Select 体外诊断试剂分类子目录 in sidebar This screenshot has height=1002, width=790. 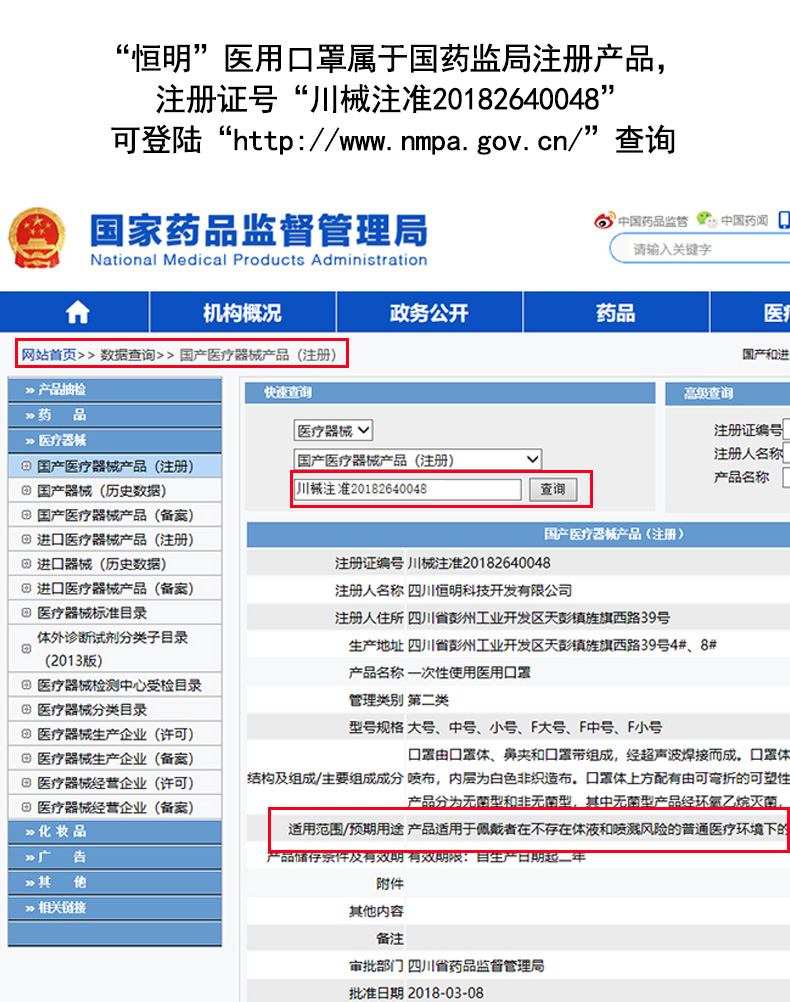coord(115,649)
